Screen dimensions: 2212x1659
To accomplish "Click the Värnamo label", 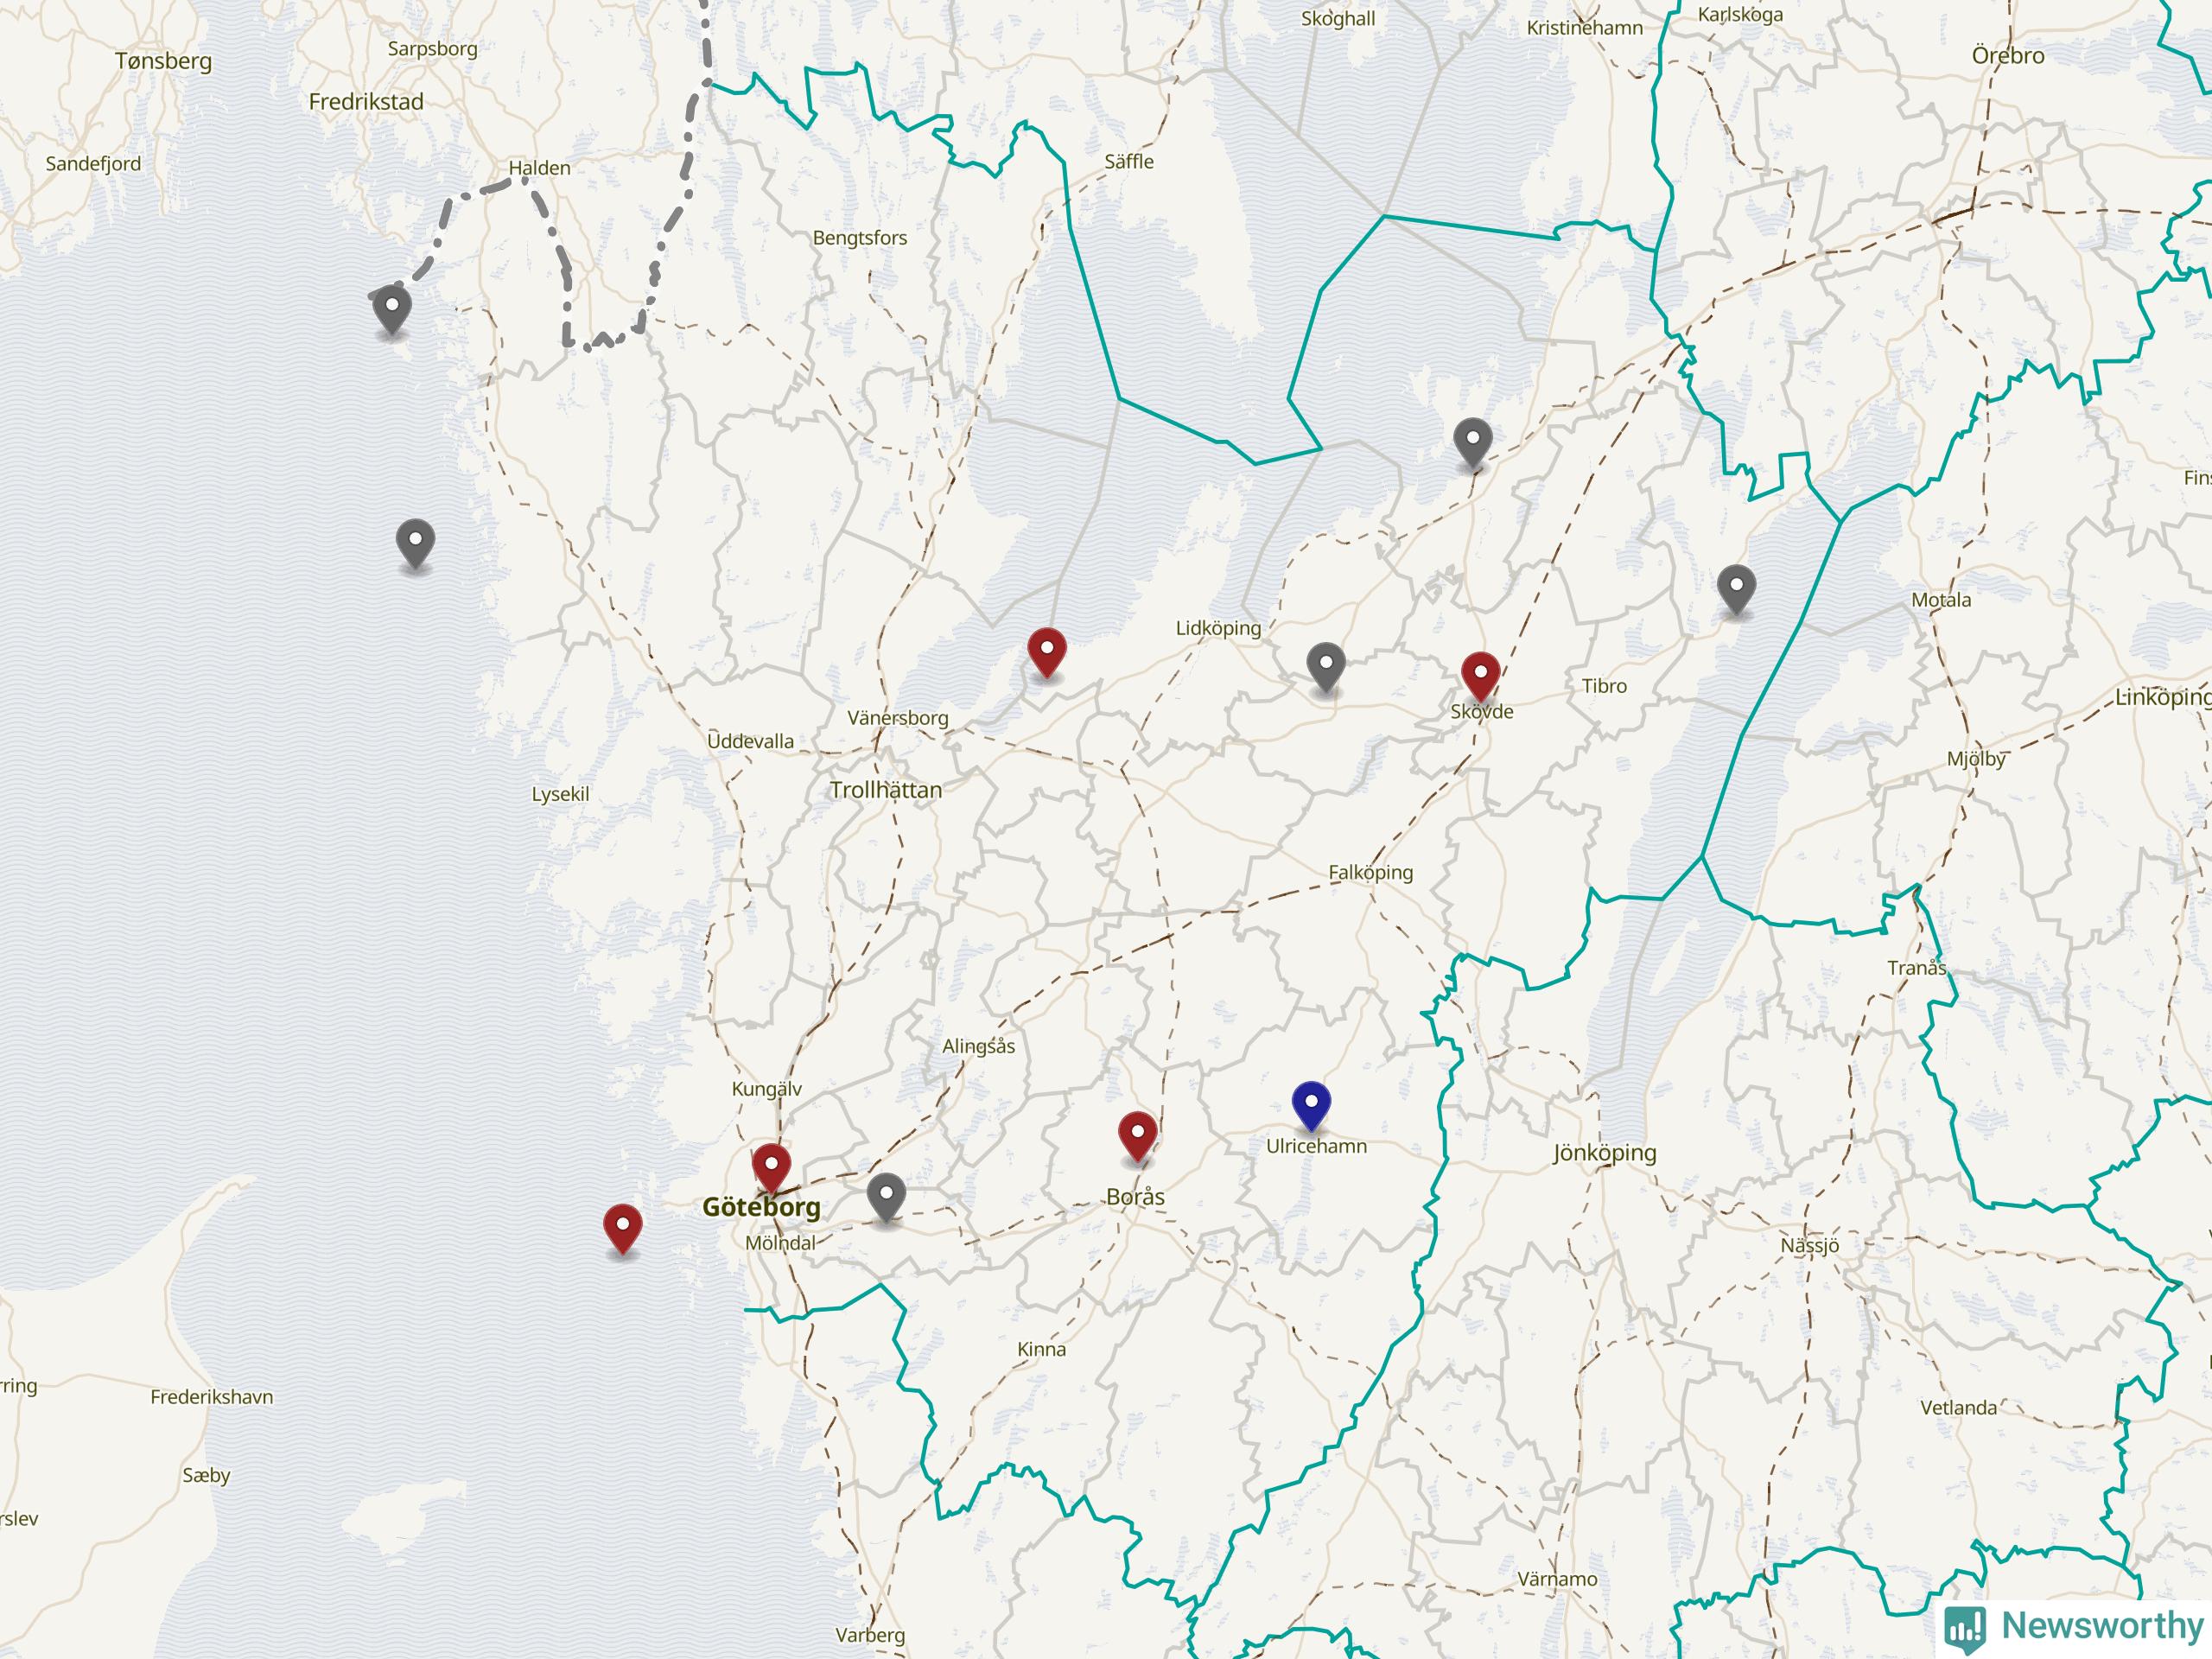I will (x=1557, y=1579).
